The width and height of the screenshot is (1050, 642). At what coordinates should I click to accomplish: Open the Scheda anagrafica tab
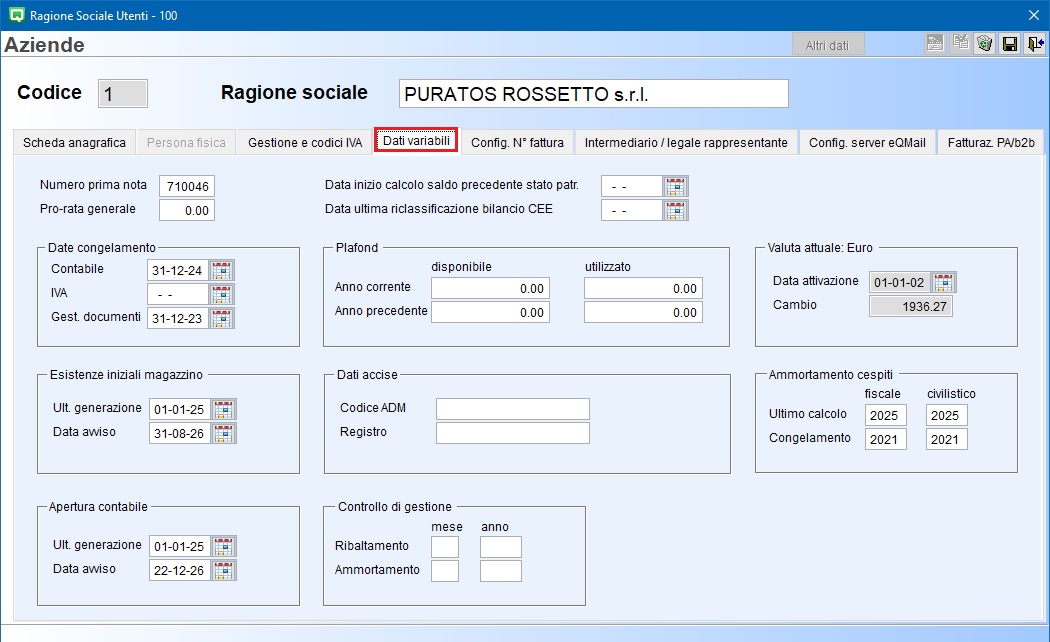coord(74,143)
